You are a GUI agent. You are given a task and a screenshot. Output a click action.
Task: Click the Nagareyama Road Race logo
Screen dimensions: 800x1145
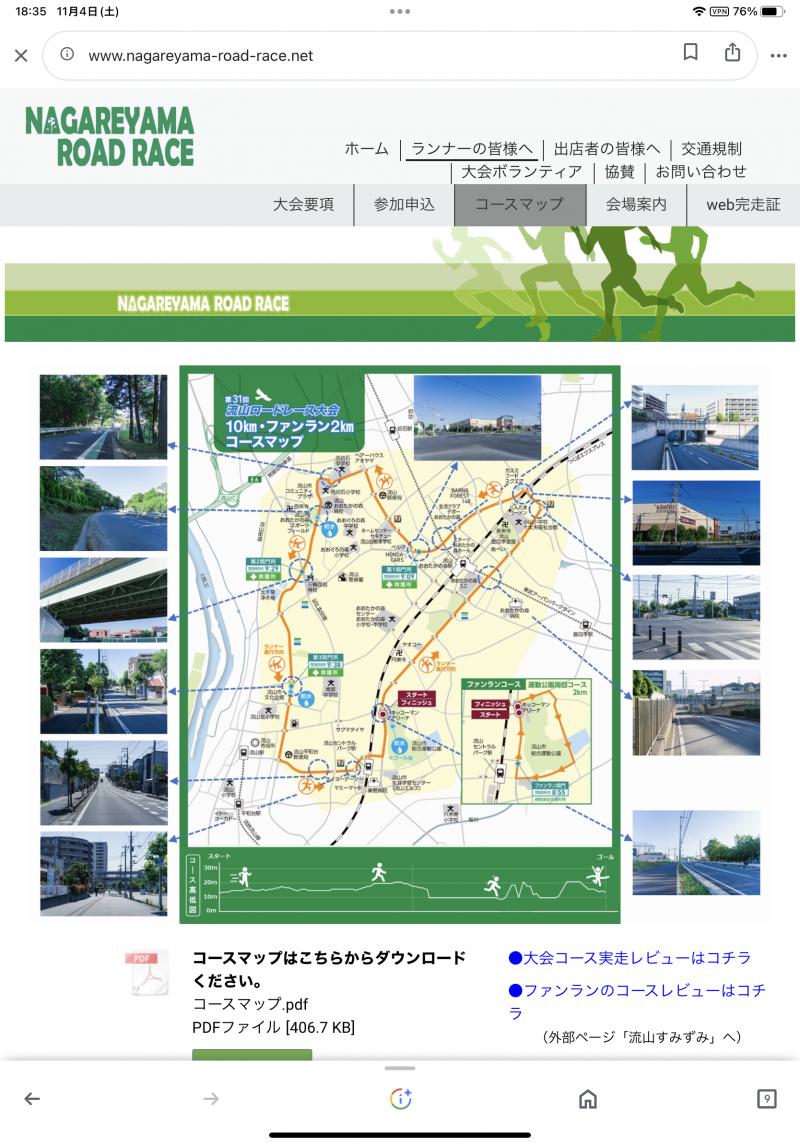[x=109, y=137]
